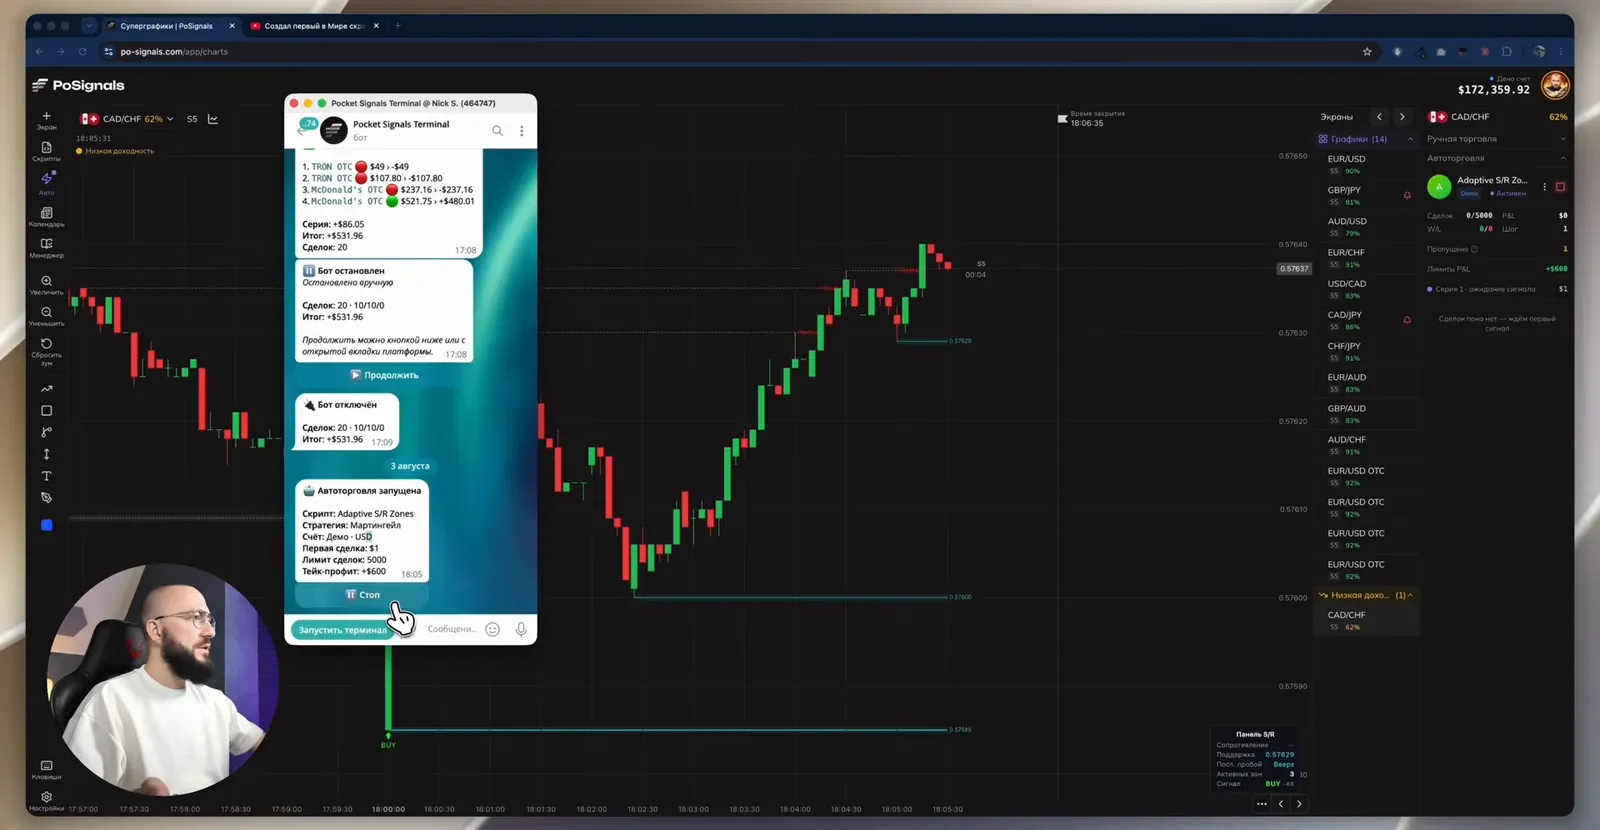
Task: Open Adaptive S/R Zones options menu
Action: point(1544,187)
